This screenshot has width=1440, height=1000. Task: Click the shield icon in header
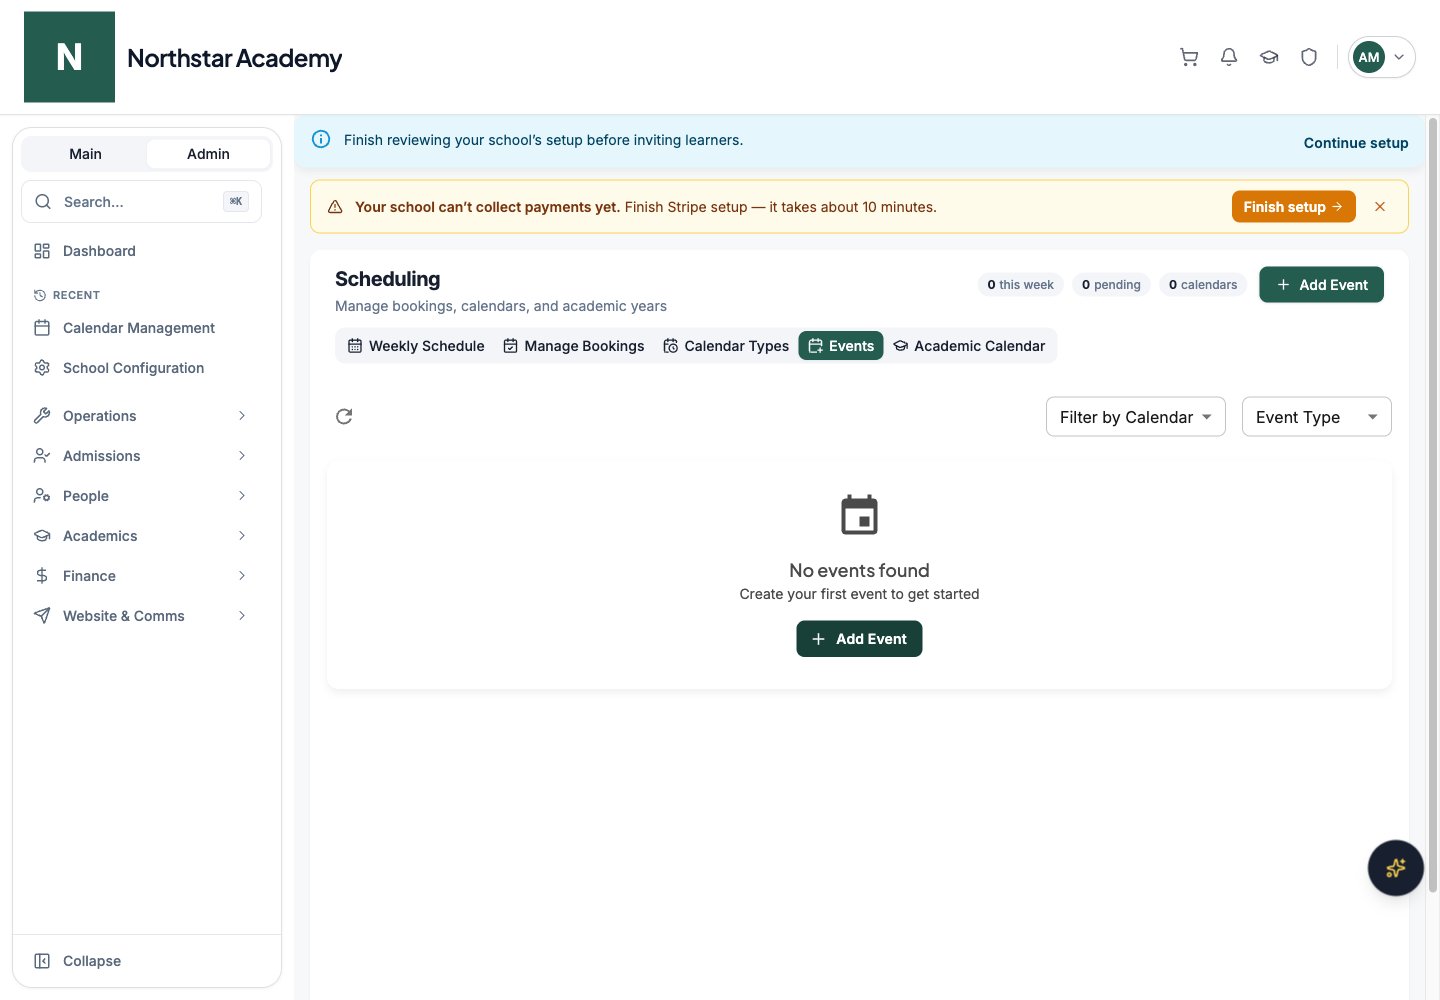(x=1309, y=57)
